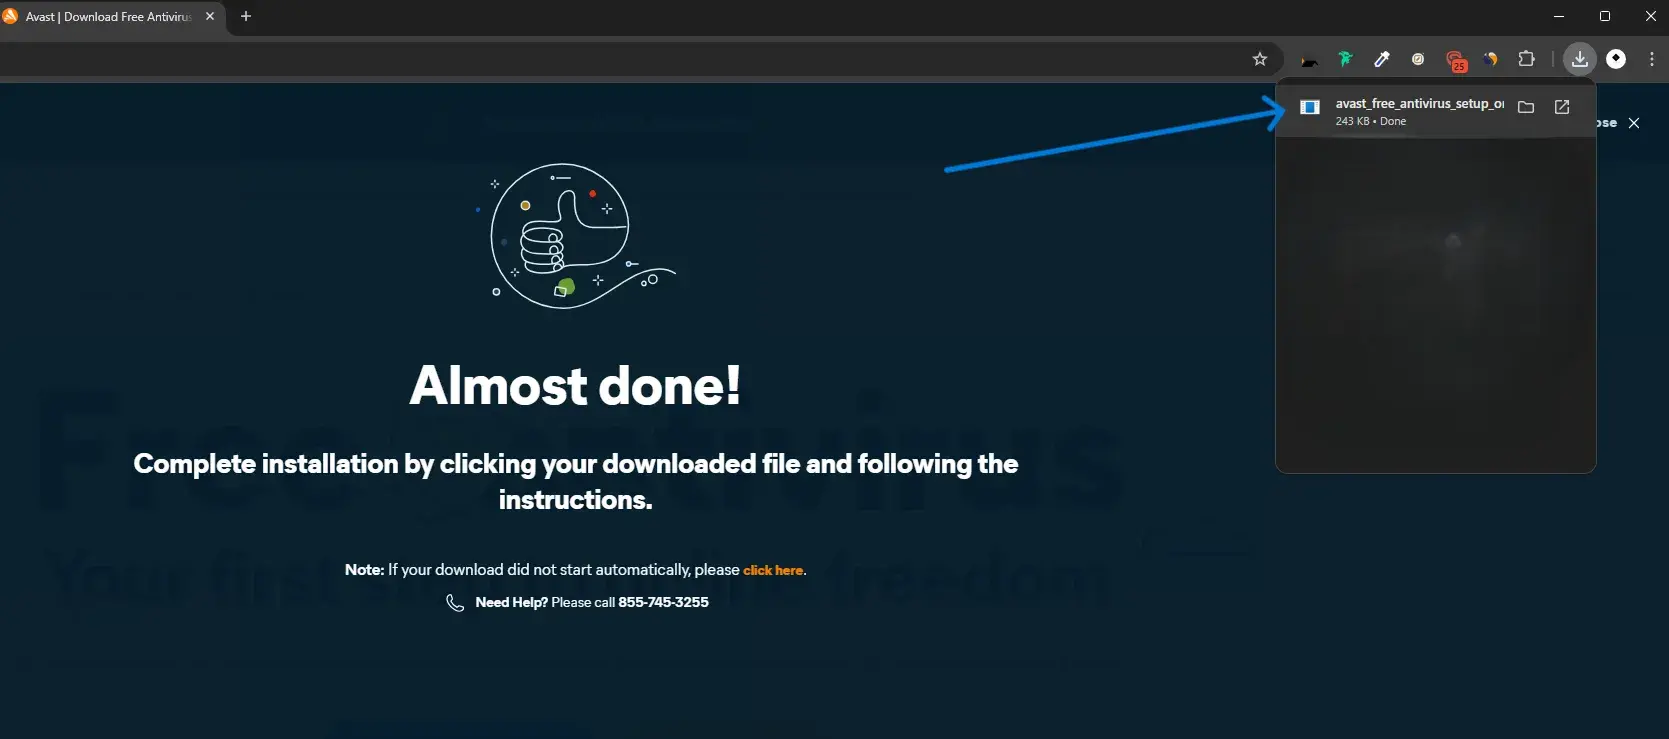Viewport: 1669px width, 739px height.
Task: Click the green bird extension icon
Action: click(1345, 59)
